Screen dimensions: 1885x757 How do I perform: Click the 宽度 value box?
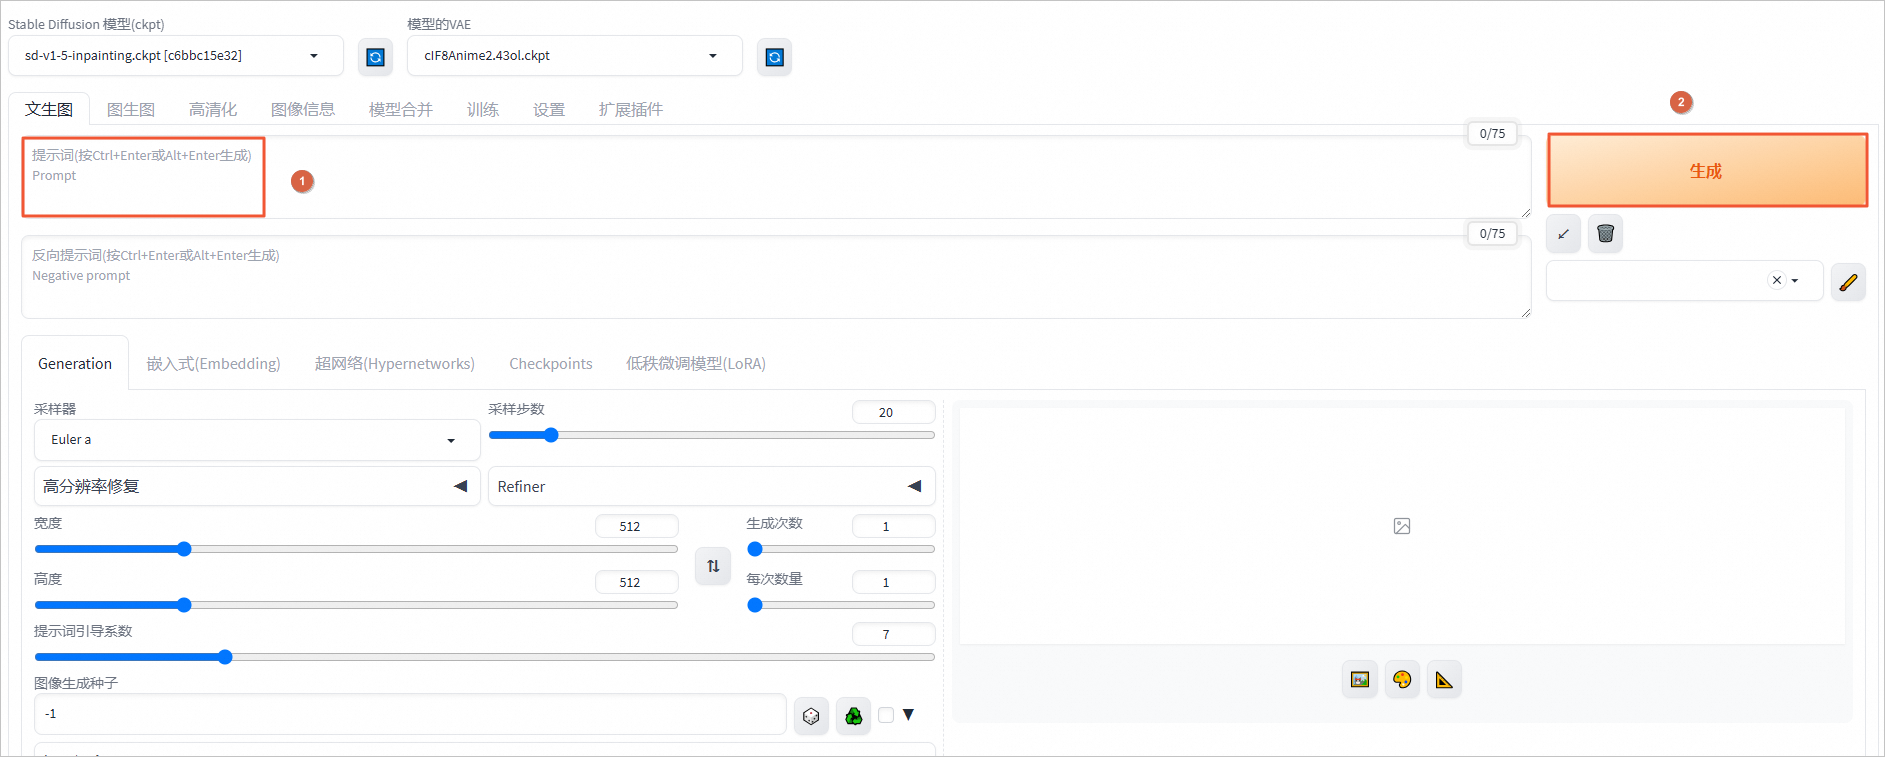[x=636, y=526]
